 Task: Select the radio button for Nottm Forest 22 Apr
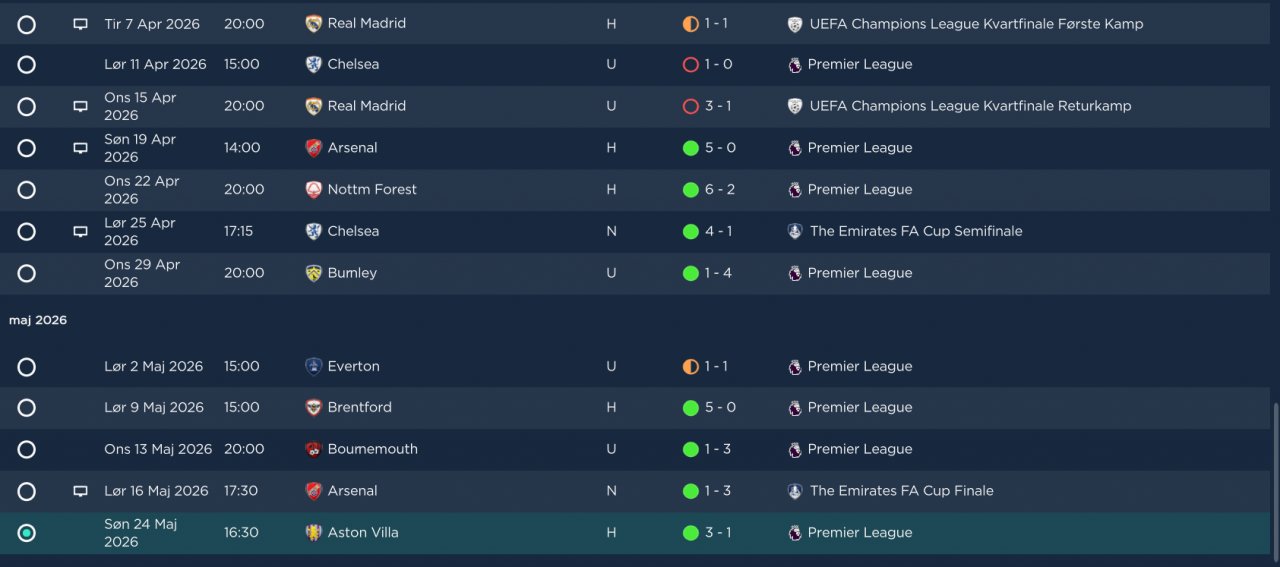tap(27, 190)
